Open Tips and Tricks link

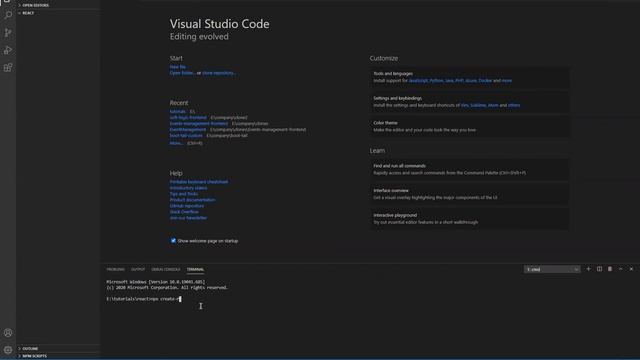coord(184,194)
